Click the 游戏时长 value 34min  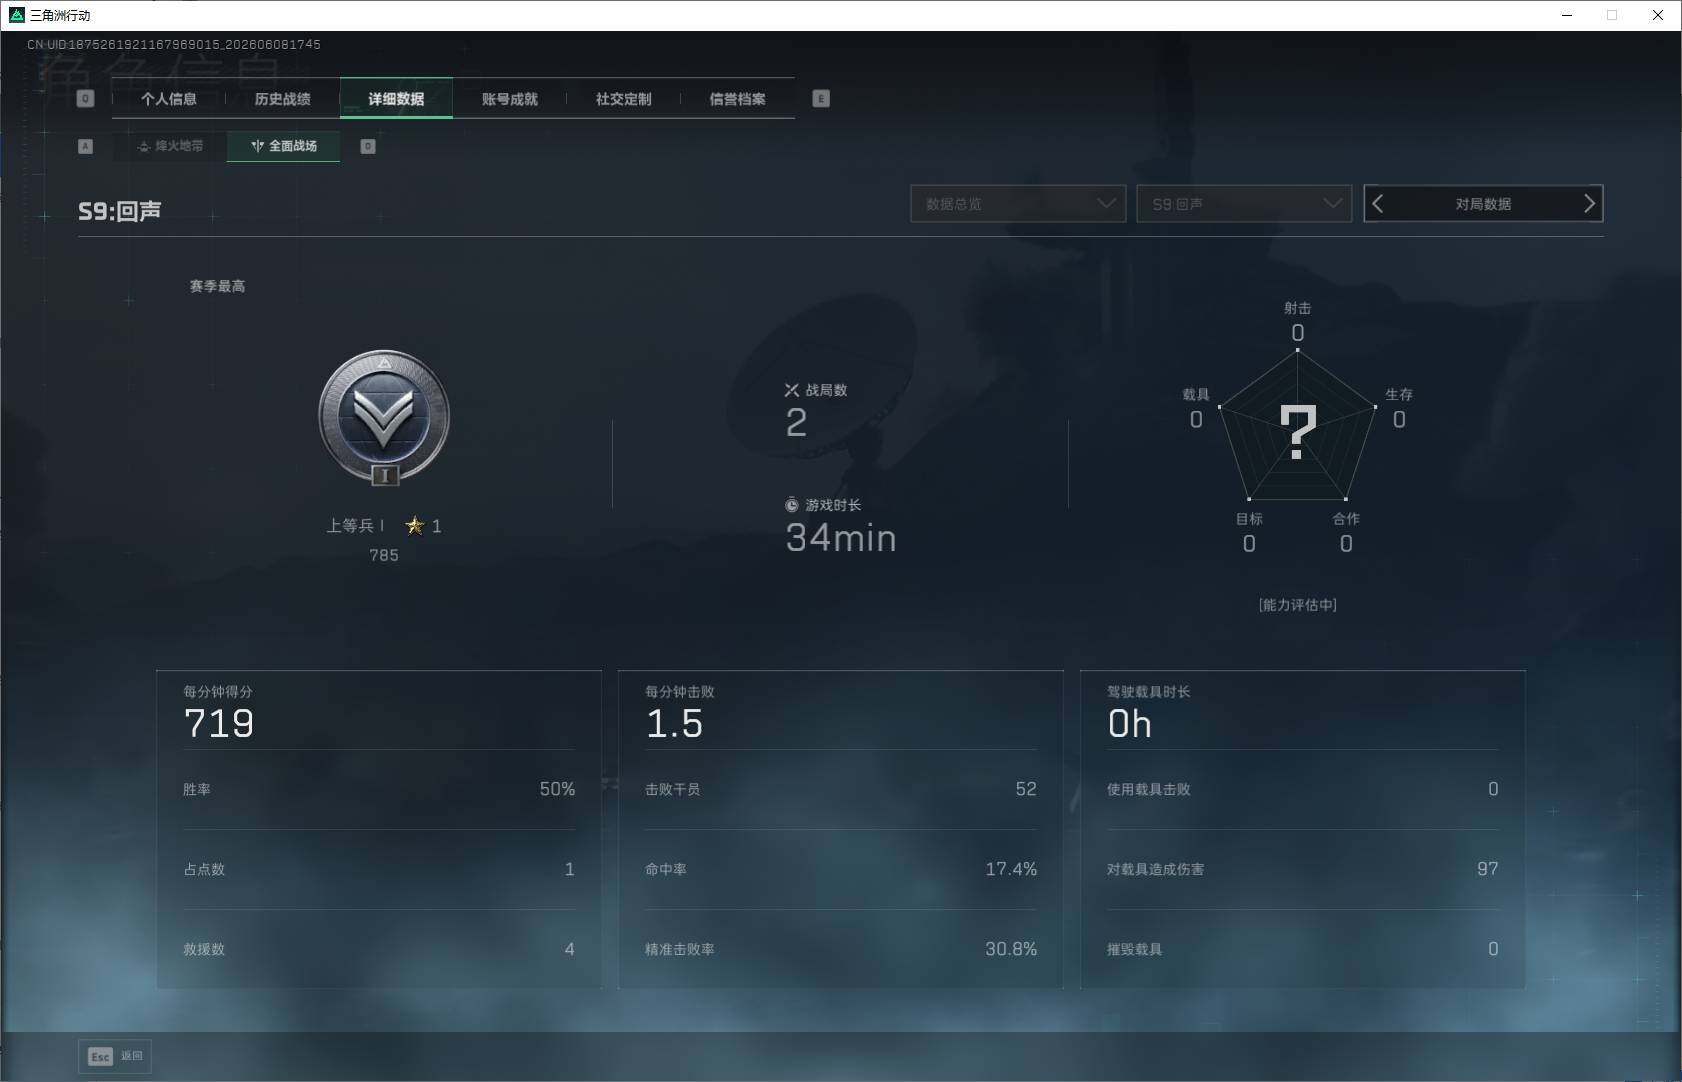click(x=841, y=538)
